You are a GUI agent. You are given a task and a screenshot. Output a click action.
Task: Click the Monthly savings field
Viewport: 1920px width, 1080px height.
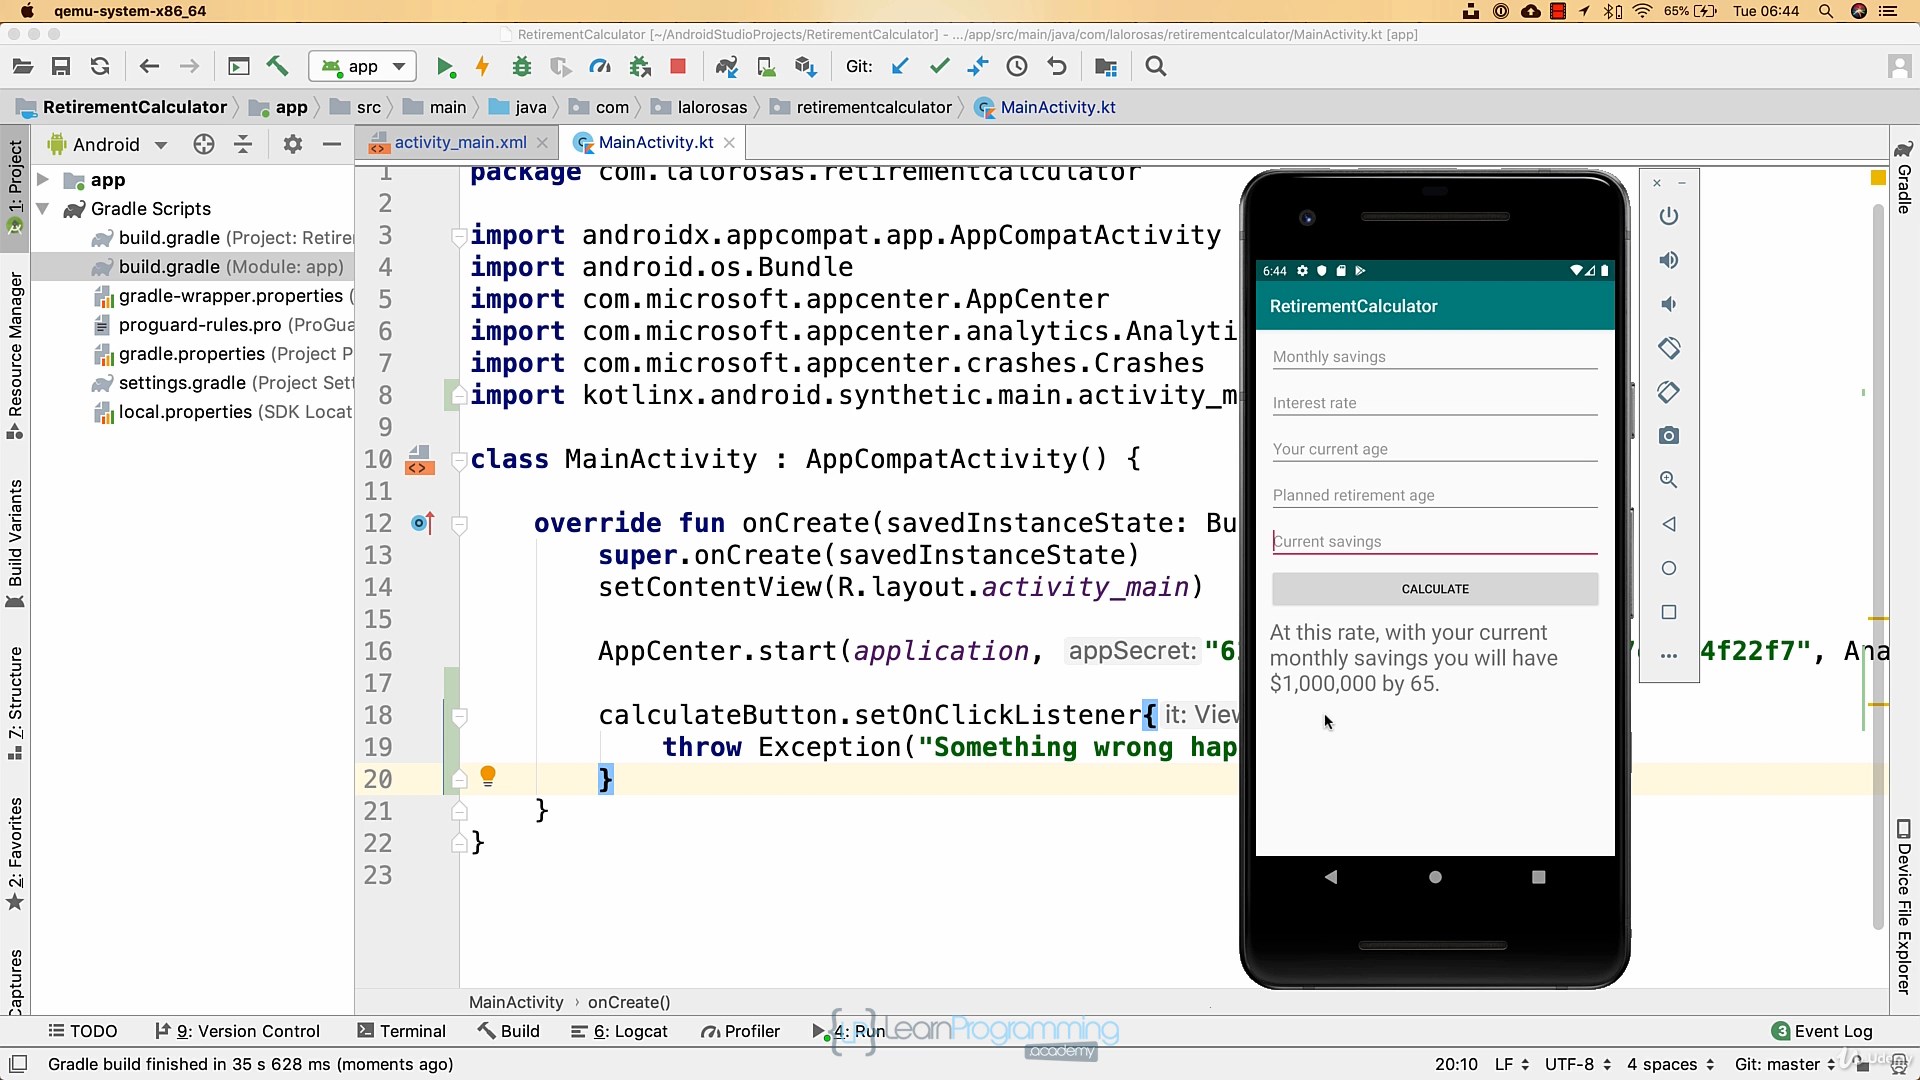[1435, 357]
